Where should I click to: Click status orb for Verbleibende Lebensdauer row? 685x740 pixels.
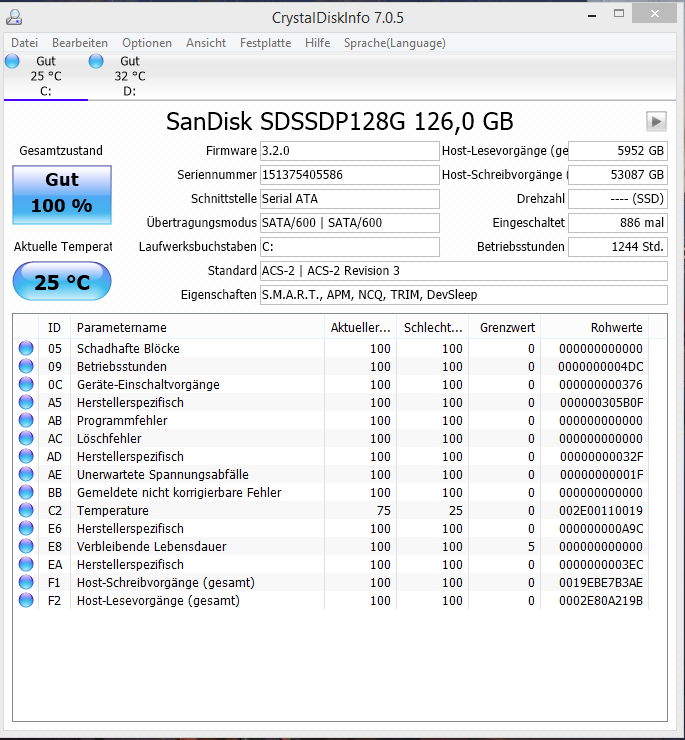point(26,546)
